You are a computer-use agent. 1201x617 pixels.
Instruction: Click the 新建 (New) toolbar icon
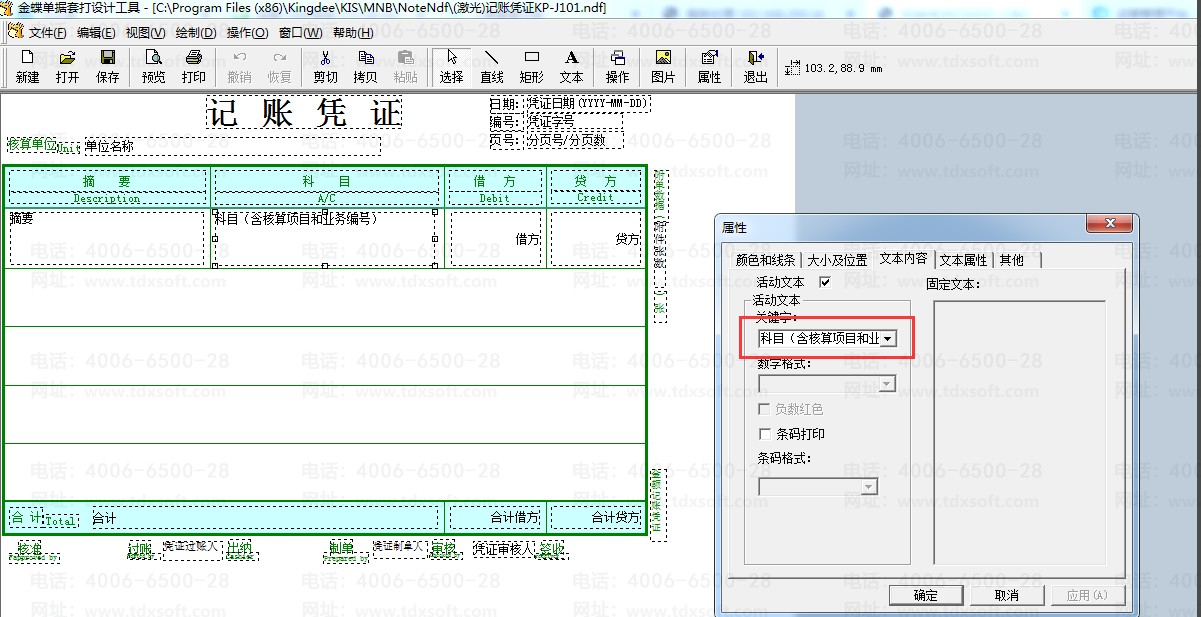27,66
